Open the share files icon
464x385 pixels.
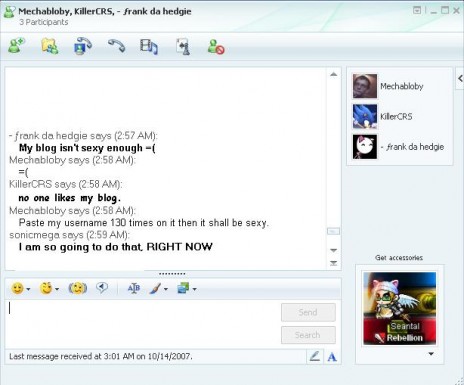(50, 46)
